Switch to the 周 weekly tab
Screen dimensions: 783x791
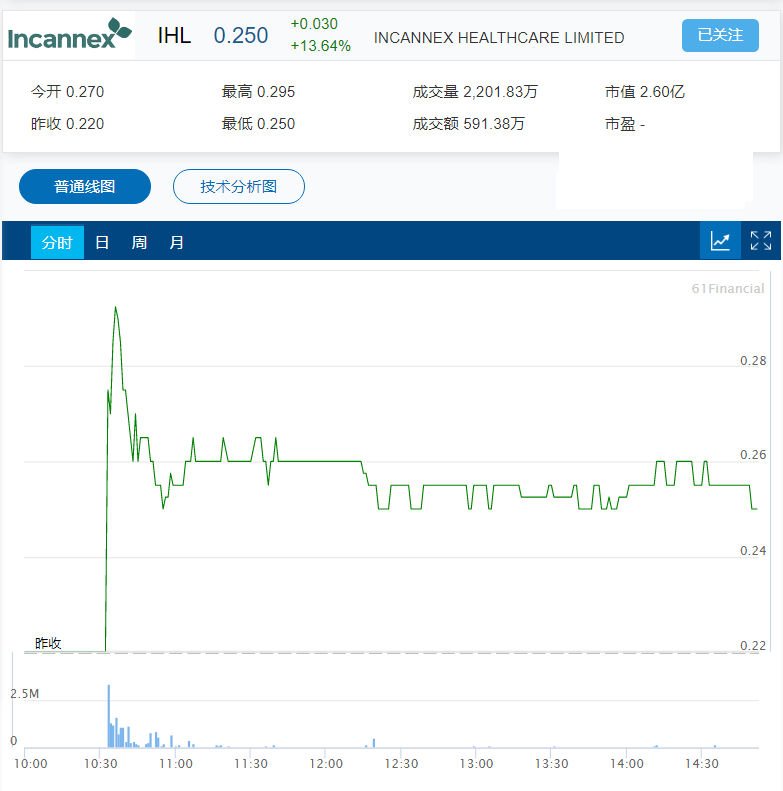pos(139,242)
